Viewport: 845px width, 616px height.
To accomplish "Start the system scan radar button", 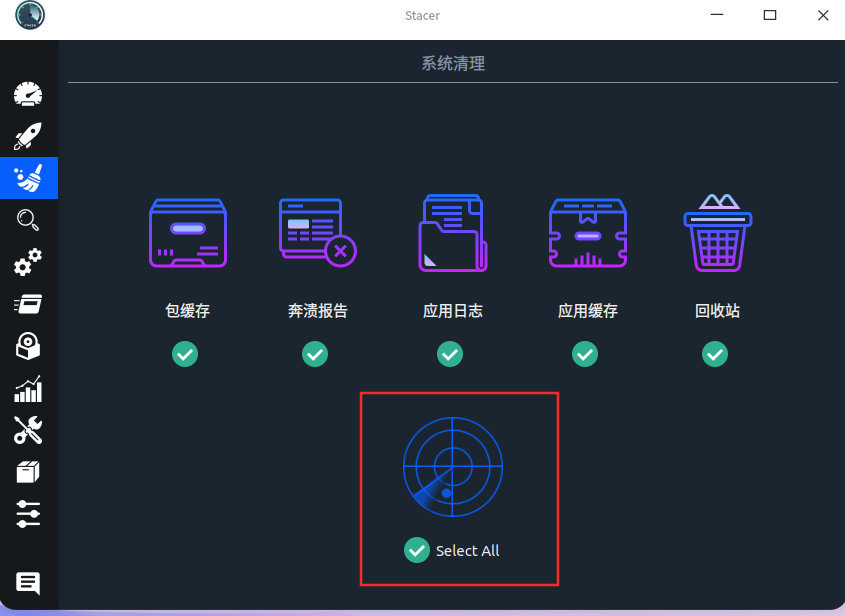I will [x=453, y=467].
